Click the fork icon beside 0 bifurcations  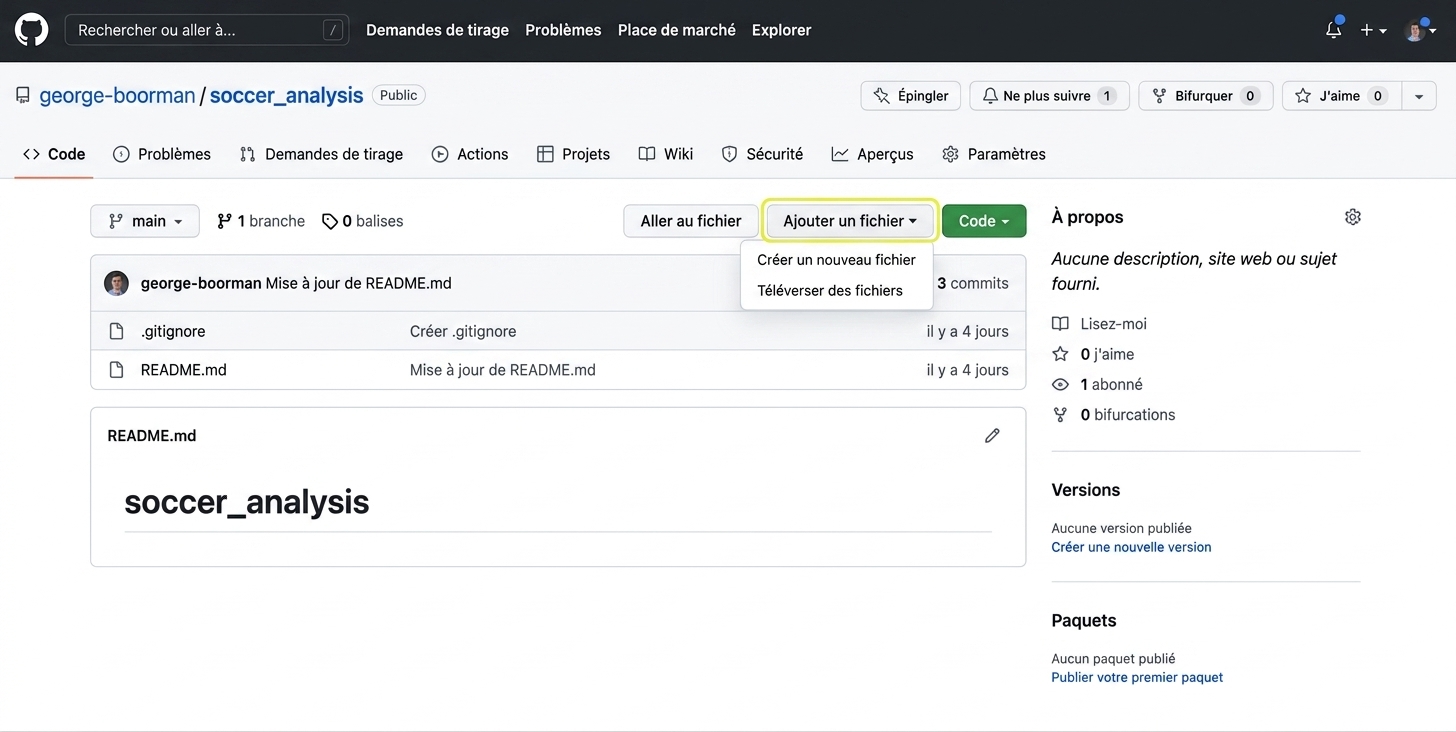[1060, 414]
